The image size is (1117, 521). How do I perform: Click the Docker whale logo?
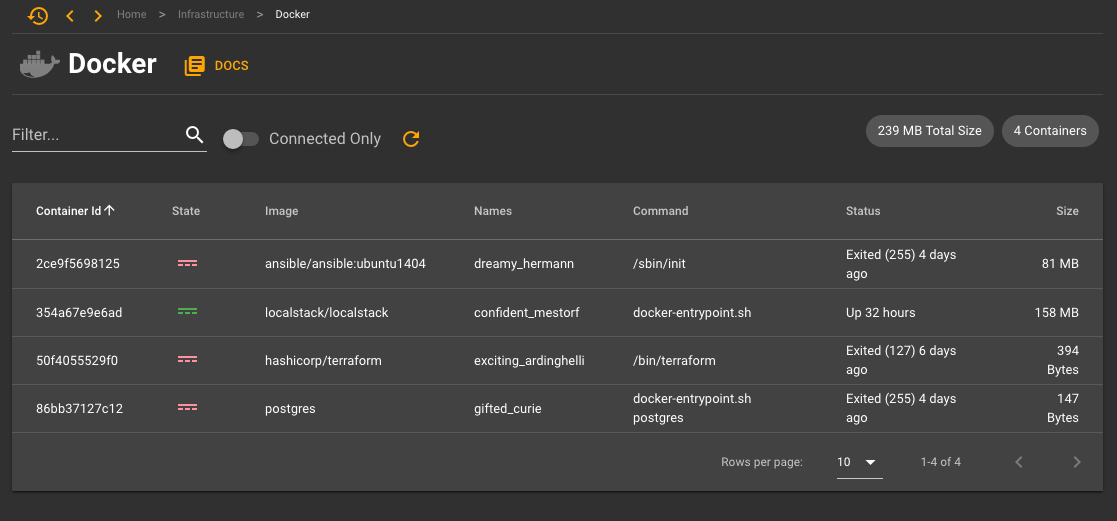point(39,65)
